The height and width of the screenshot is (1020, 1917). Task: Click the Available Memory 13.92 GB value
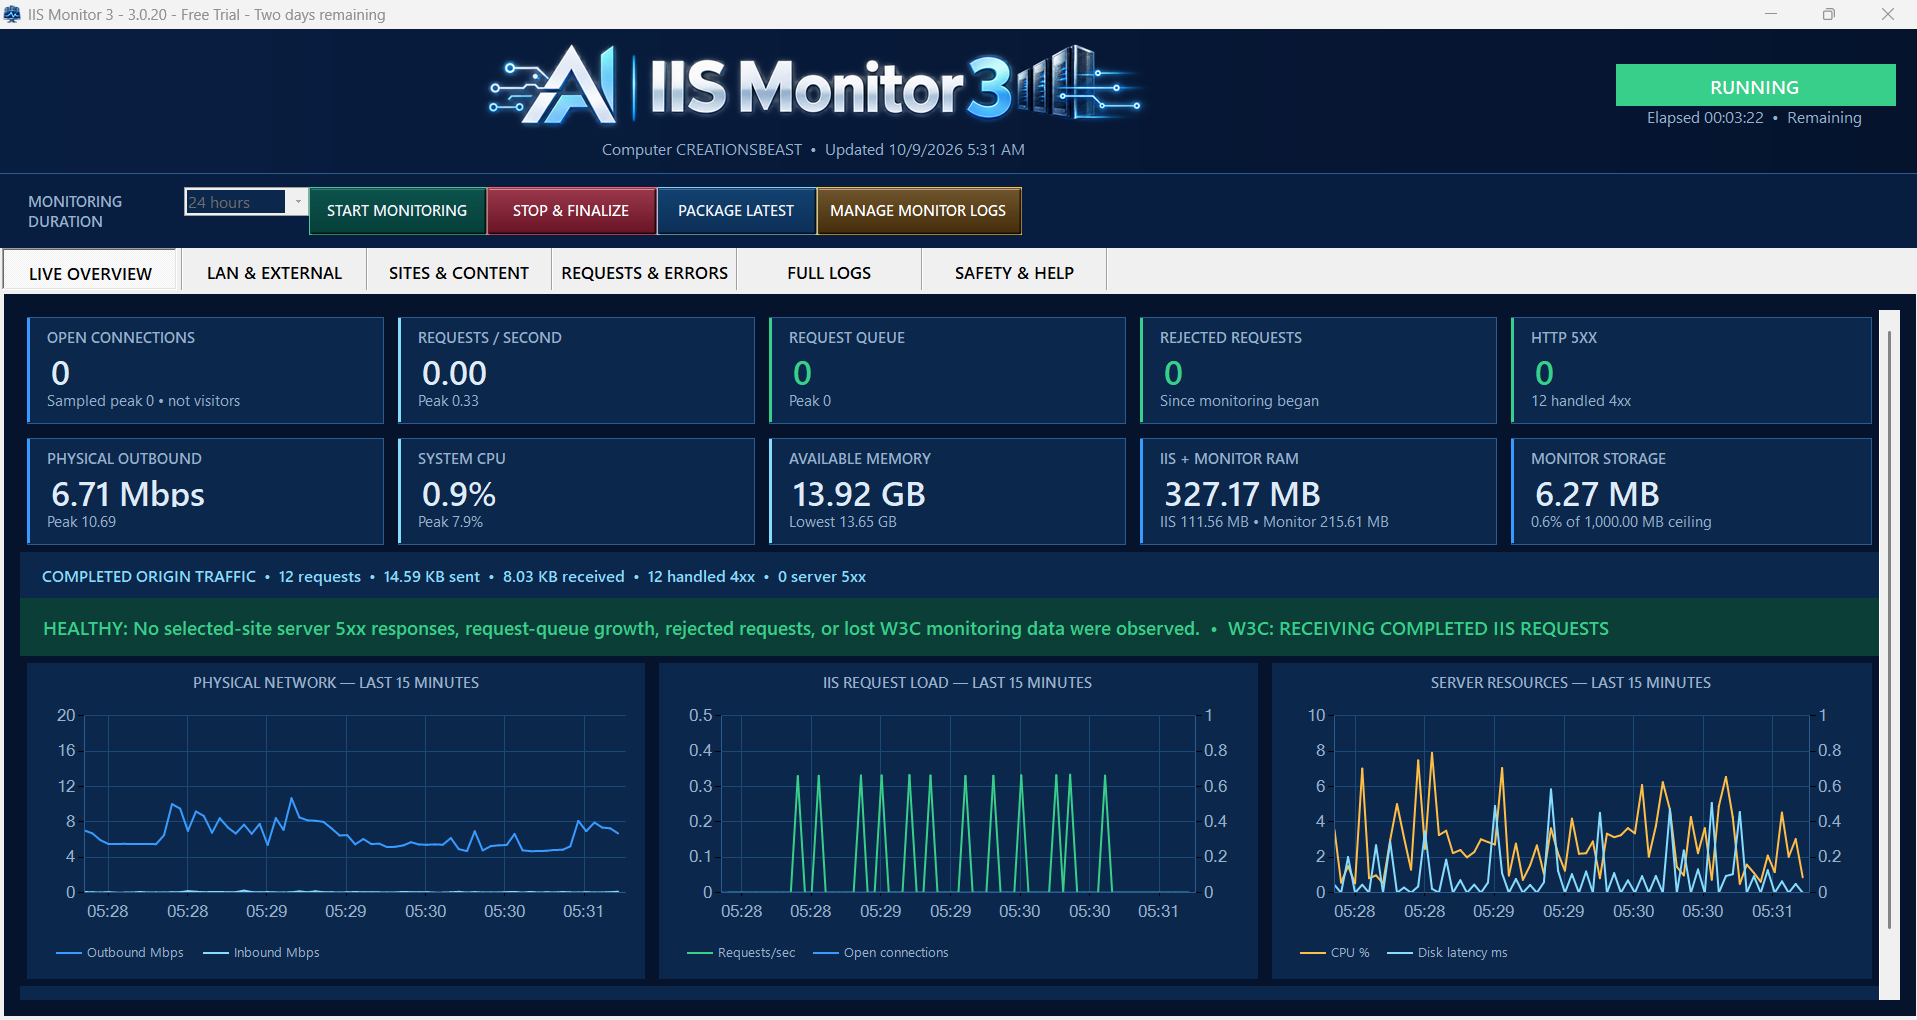[x=859, y=494]
